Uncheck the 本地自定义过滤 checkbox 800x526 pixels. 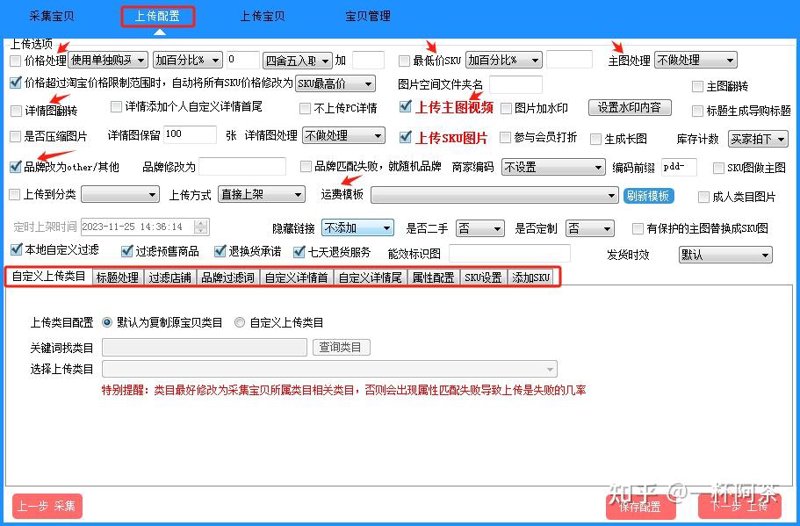point(16,249)
